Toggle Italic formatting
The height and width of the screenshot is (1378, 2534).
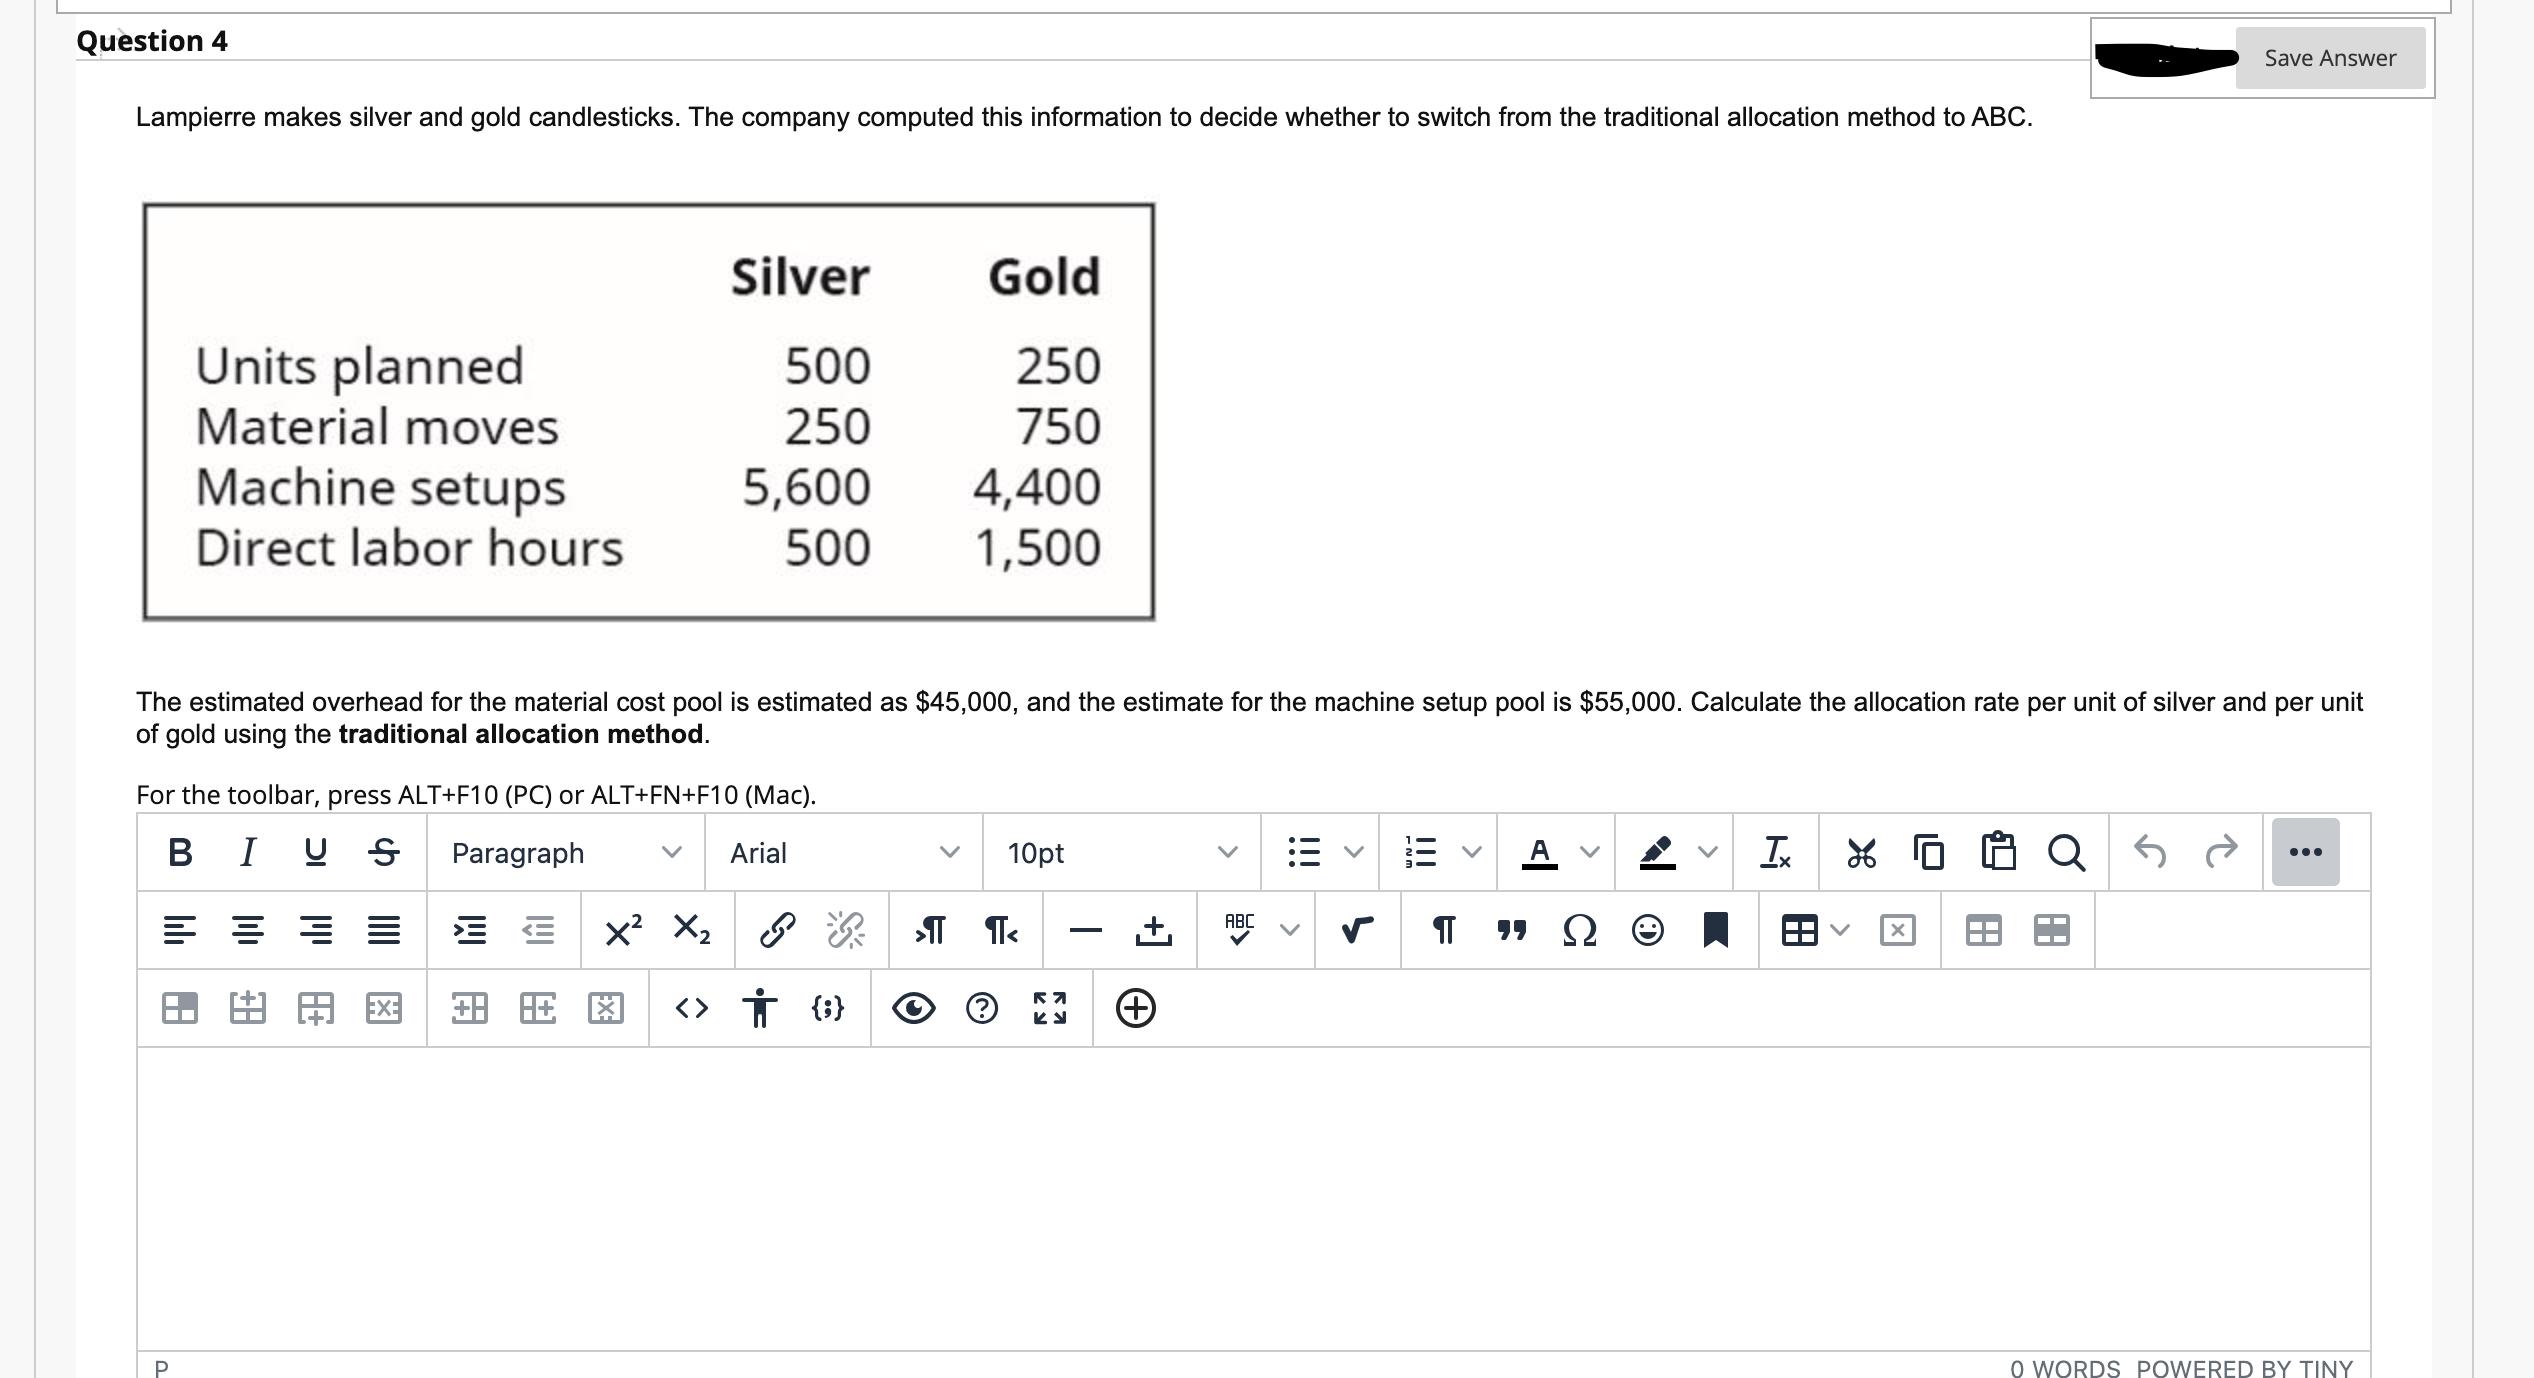pos(247,853)
